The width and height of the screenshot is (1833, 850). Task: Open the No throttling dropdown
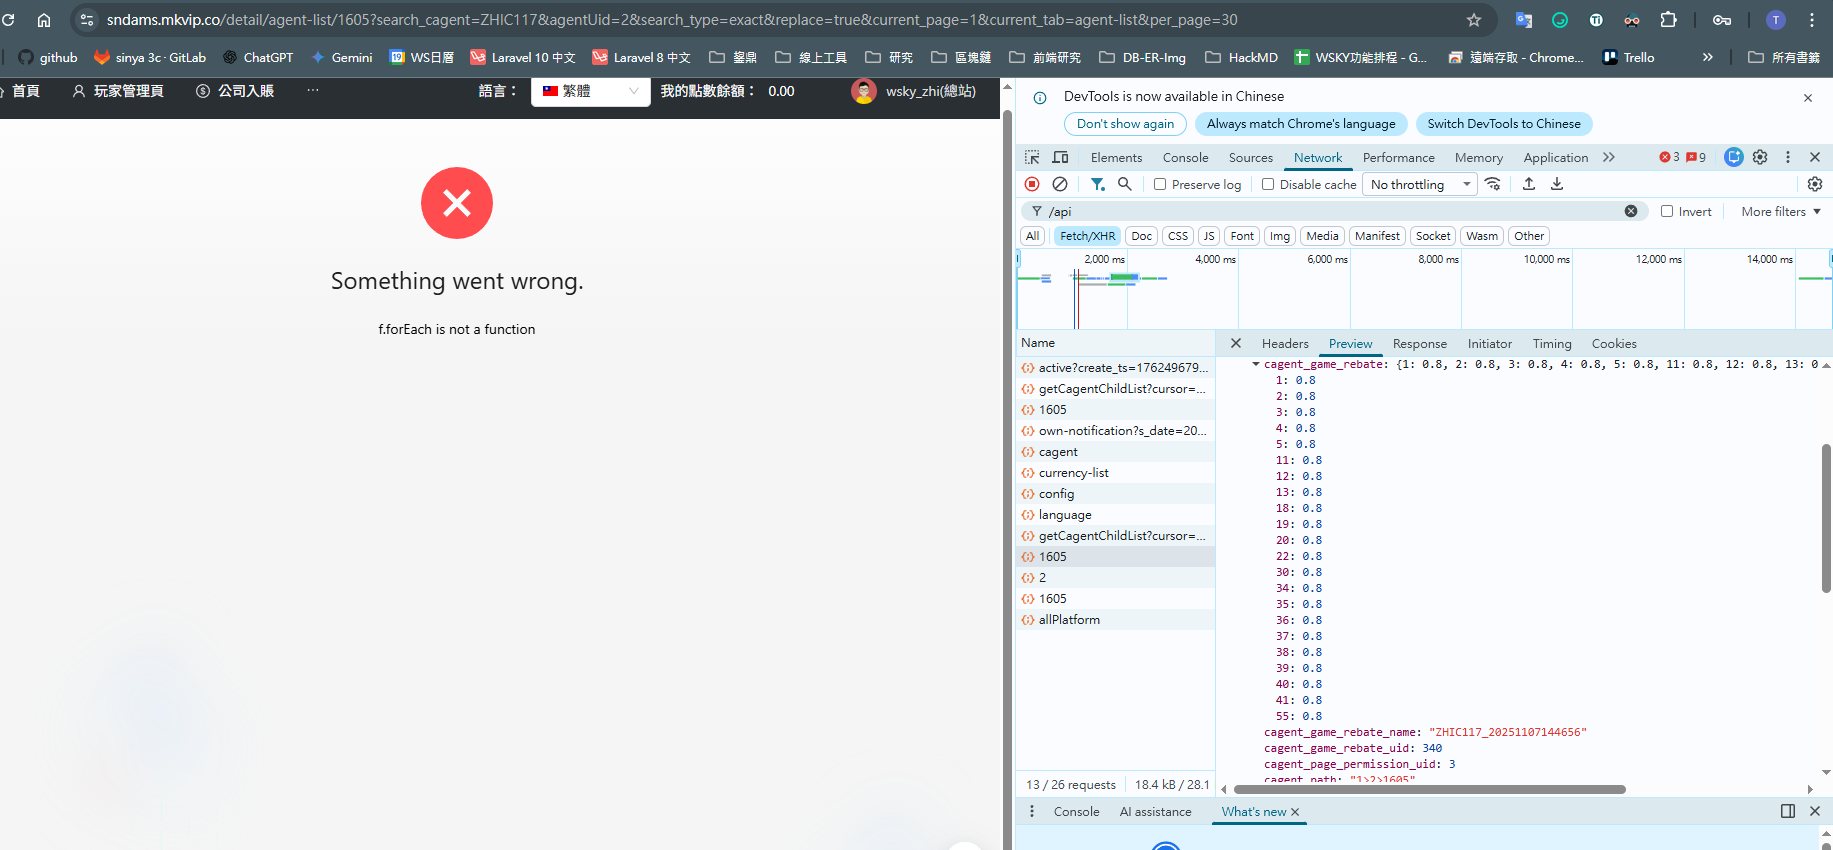[x=1419, y=184]
